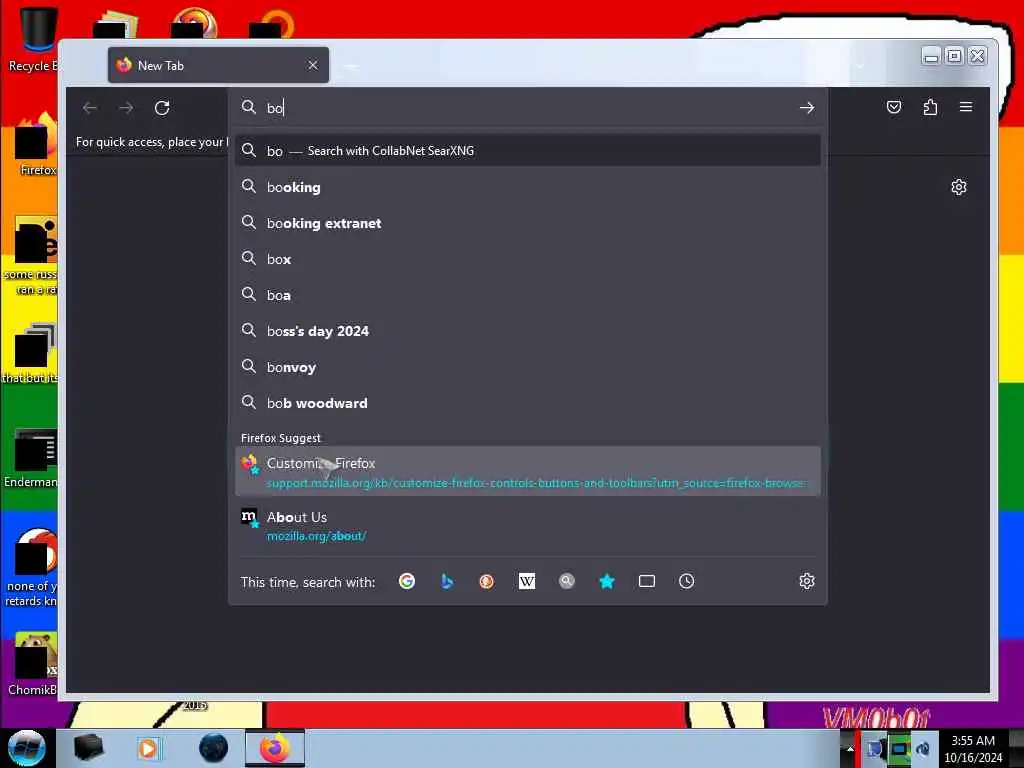Click the Forward navigation arrow
The image size is (1024, 768).
(126, 108)
